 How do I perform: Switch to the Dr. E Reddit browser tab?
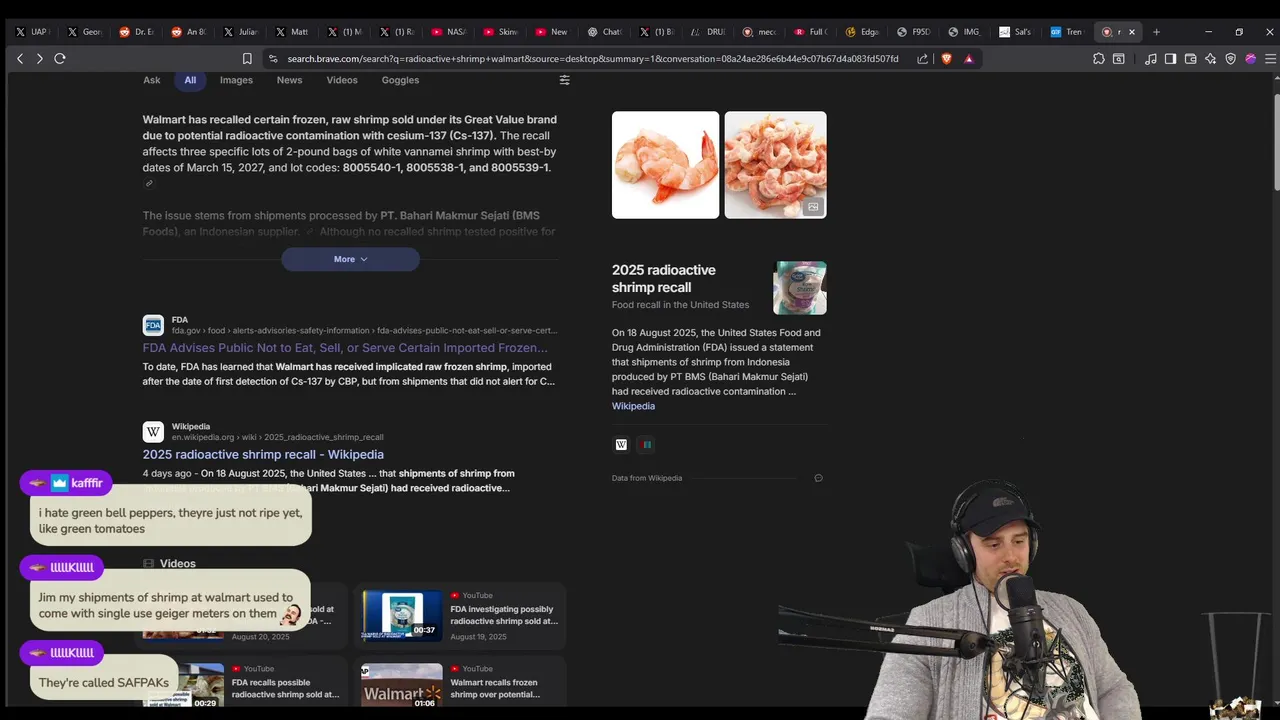(x=135, y=32)
